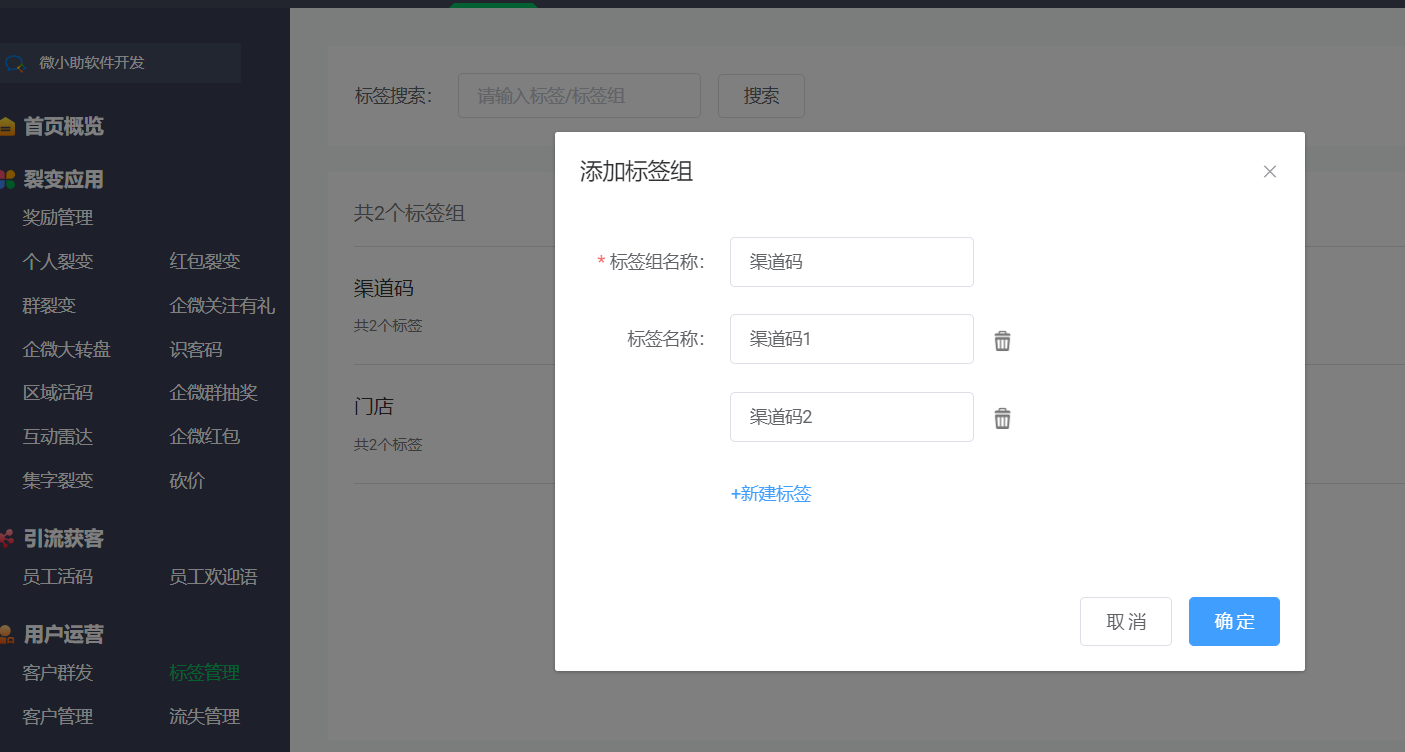Click the 门店 tag group title
The height and width of the screenshot is (752, 1405).
(374, 407)
